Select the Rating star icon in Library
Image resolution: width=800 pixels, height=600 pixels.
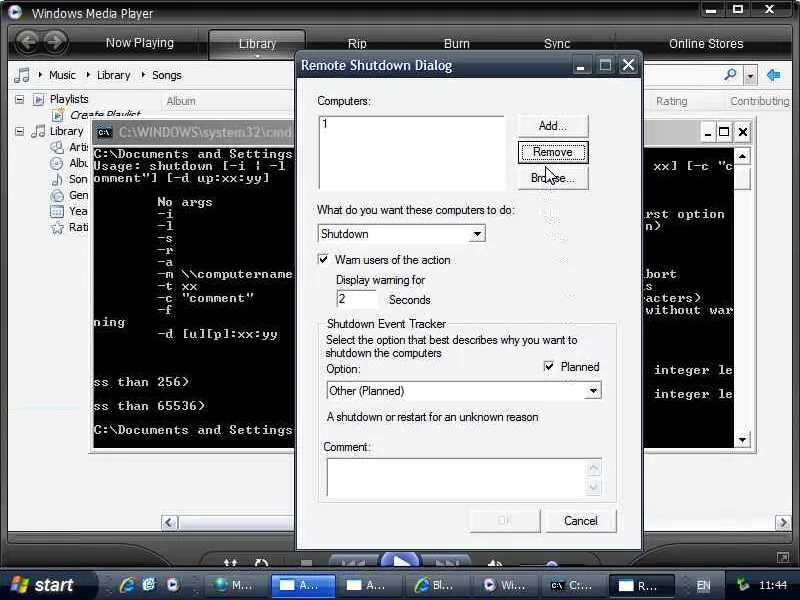[x=57, y=228]
